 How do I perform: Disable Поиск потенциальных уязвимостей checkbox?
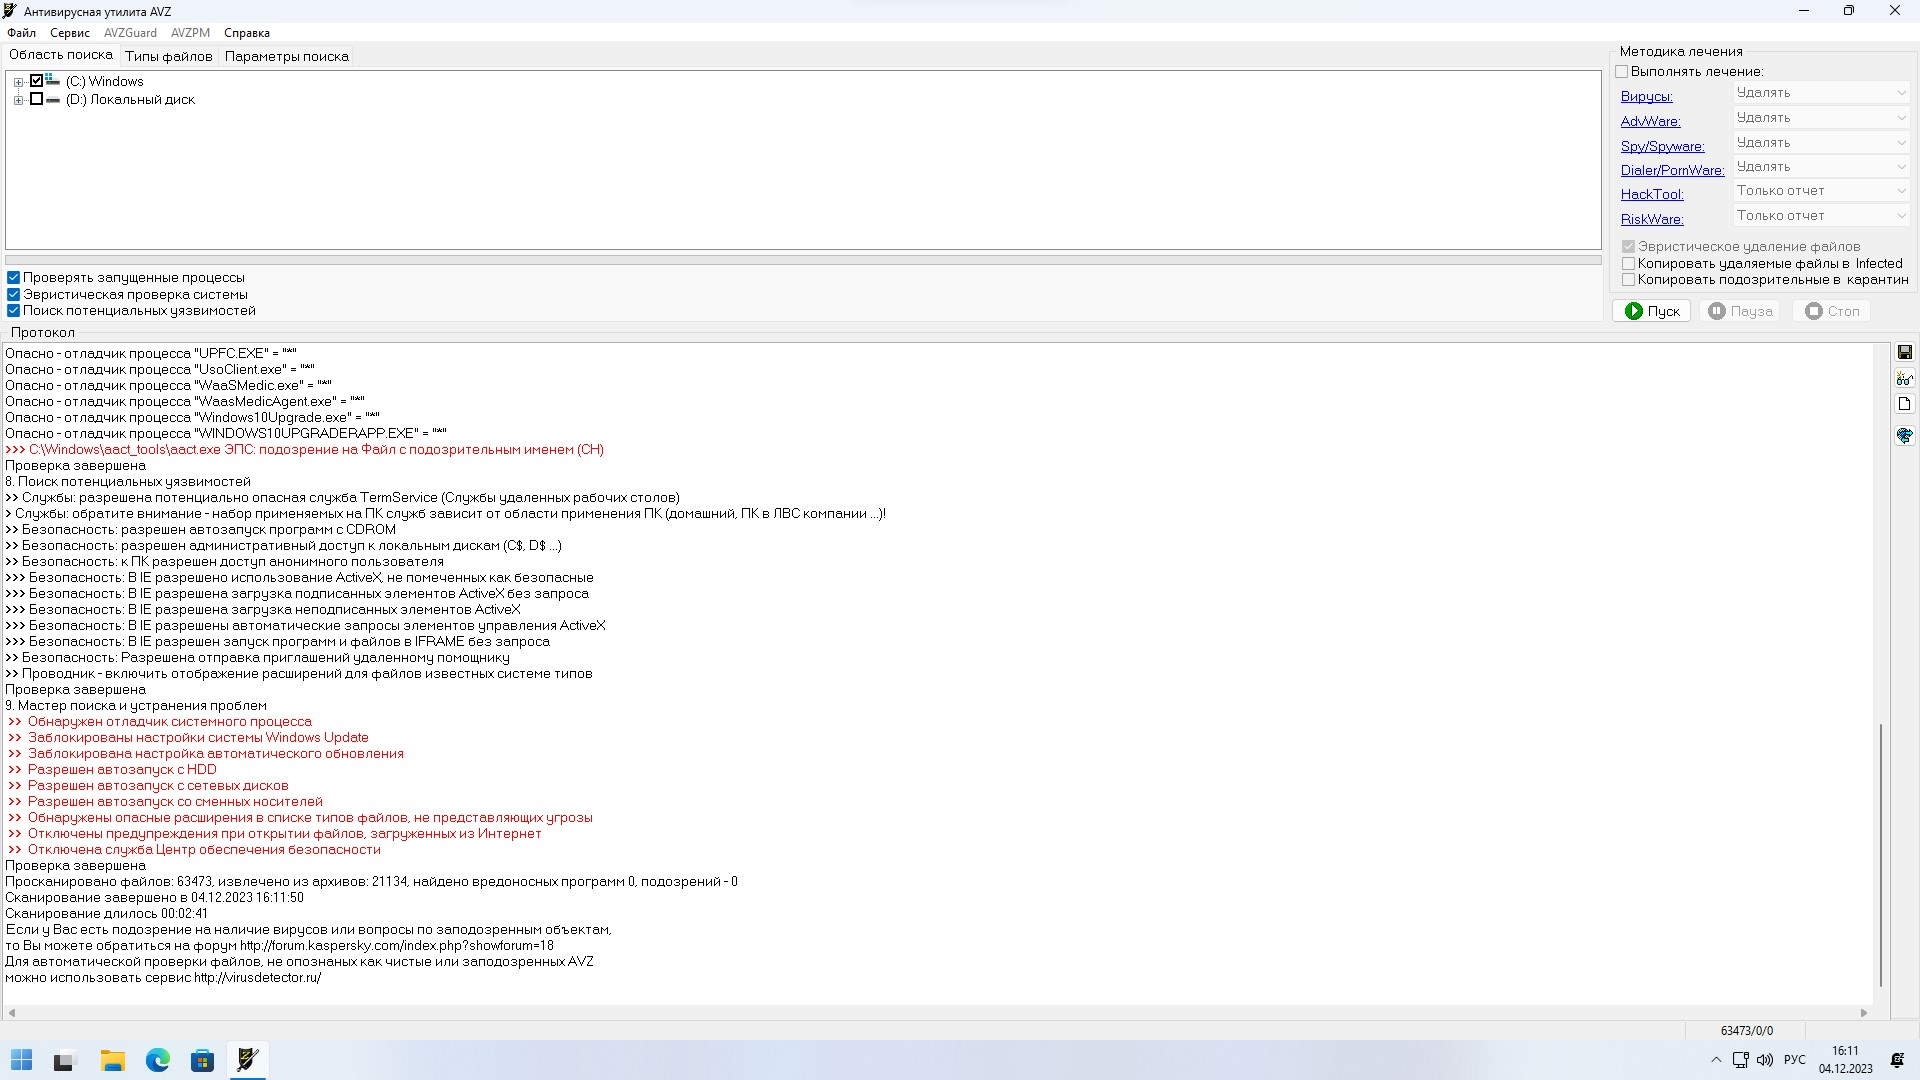(14, 311)
